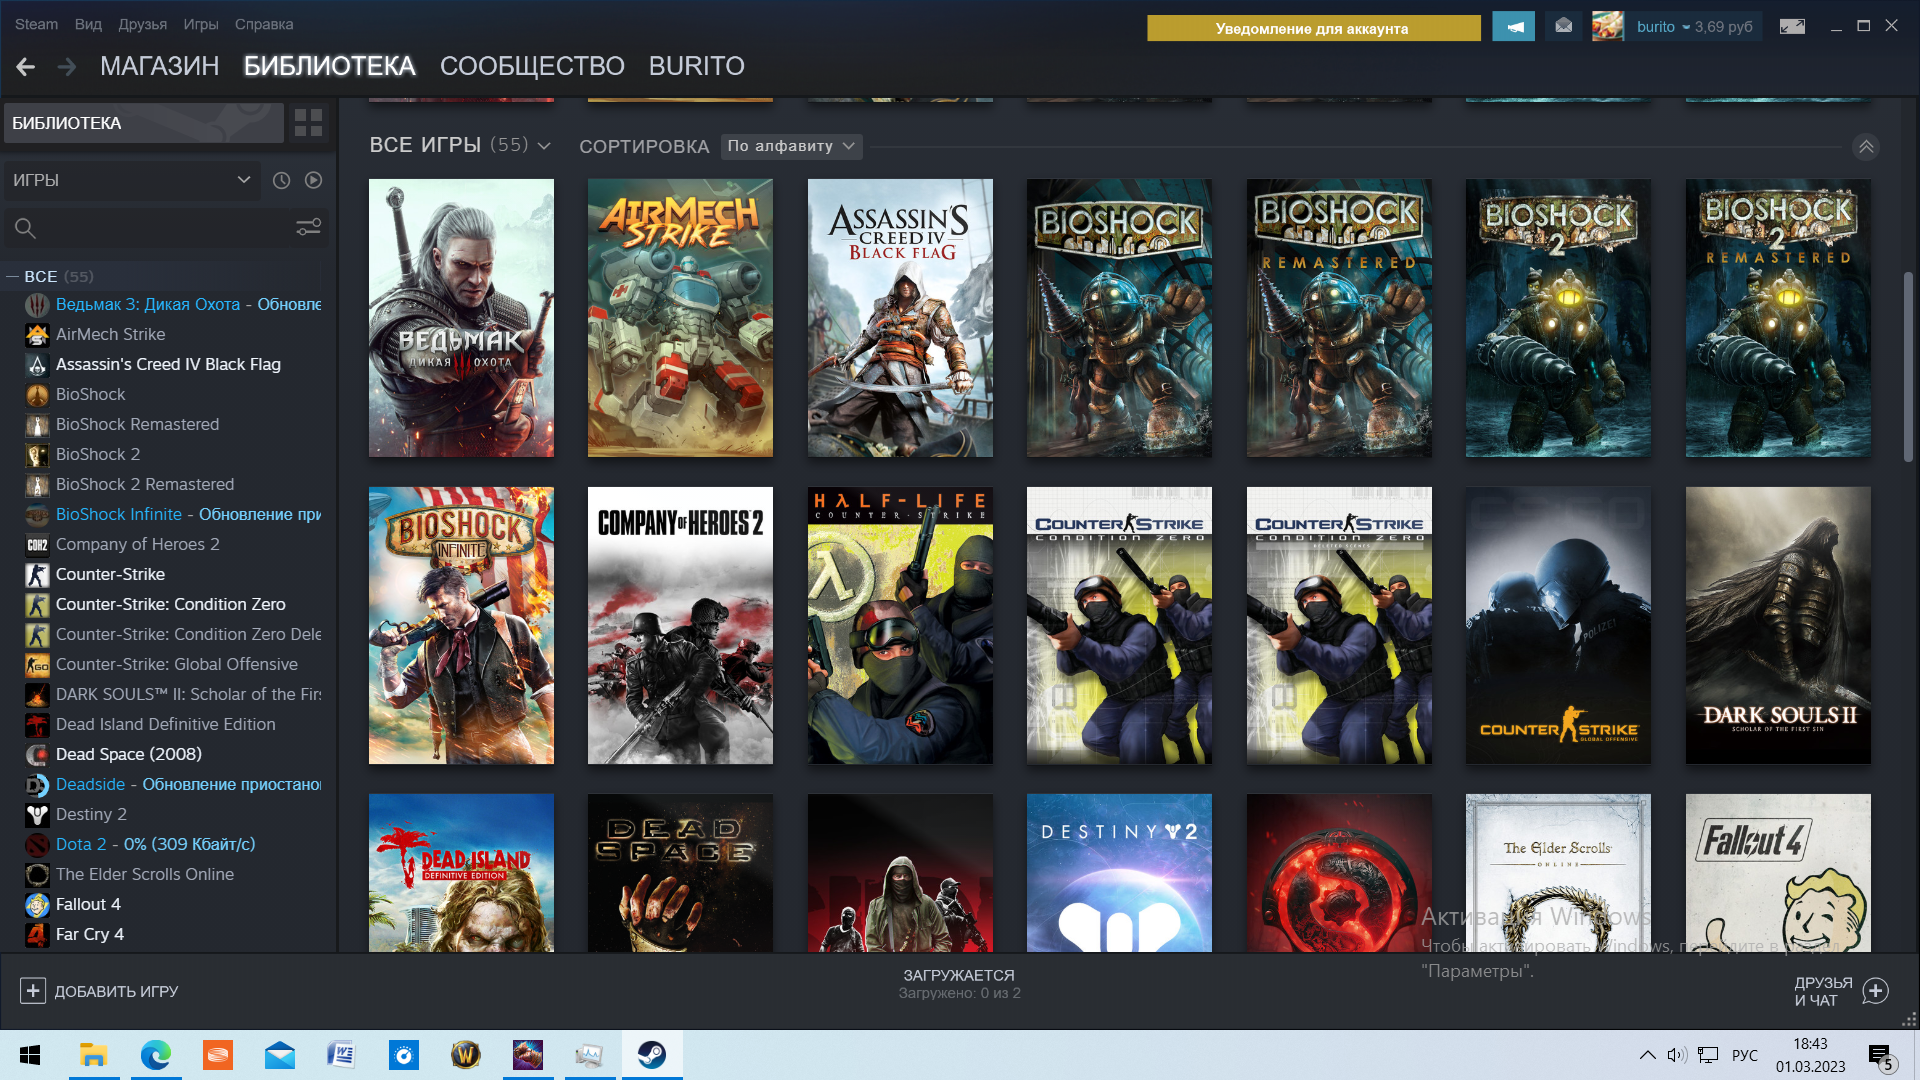Open the Справка menu
The height and width of the screenshot is (1080, 1920).
pos(264,24)
